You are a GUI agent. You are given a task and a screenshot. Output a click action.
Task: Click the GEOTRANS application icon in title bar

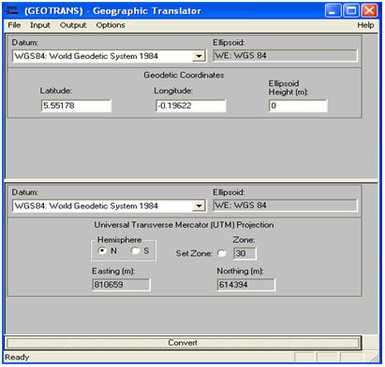click(x=13, y=11)
